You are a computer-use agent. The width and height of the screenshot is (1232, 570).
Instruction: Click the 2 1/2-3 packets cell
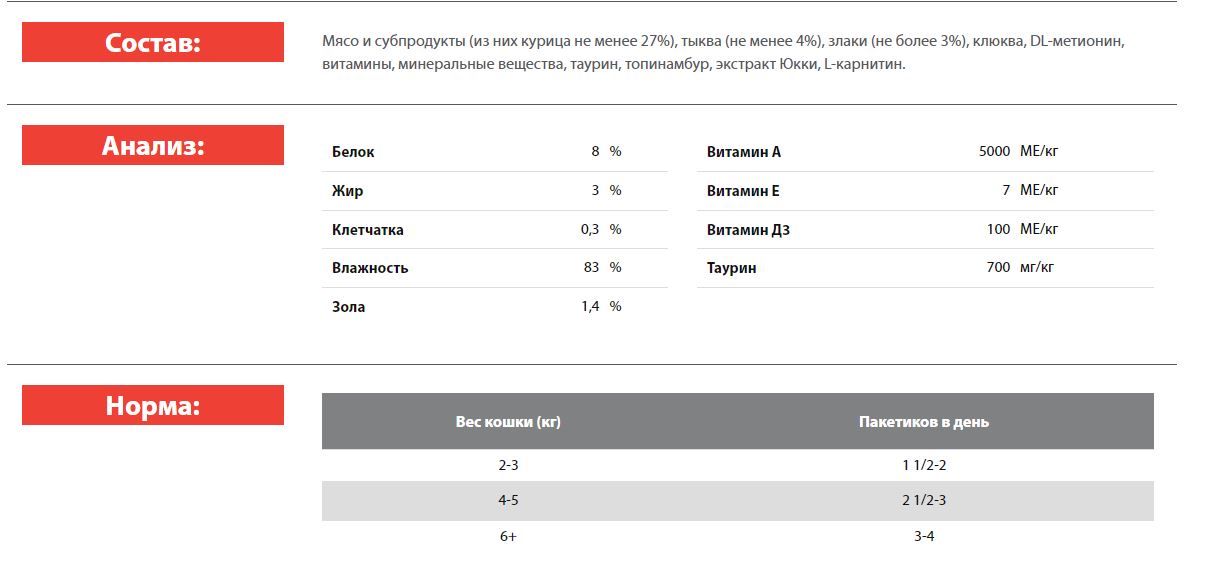(924, 500)
